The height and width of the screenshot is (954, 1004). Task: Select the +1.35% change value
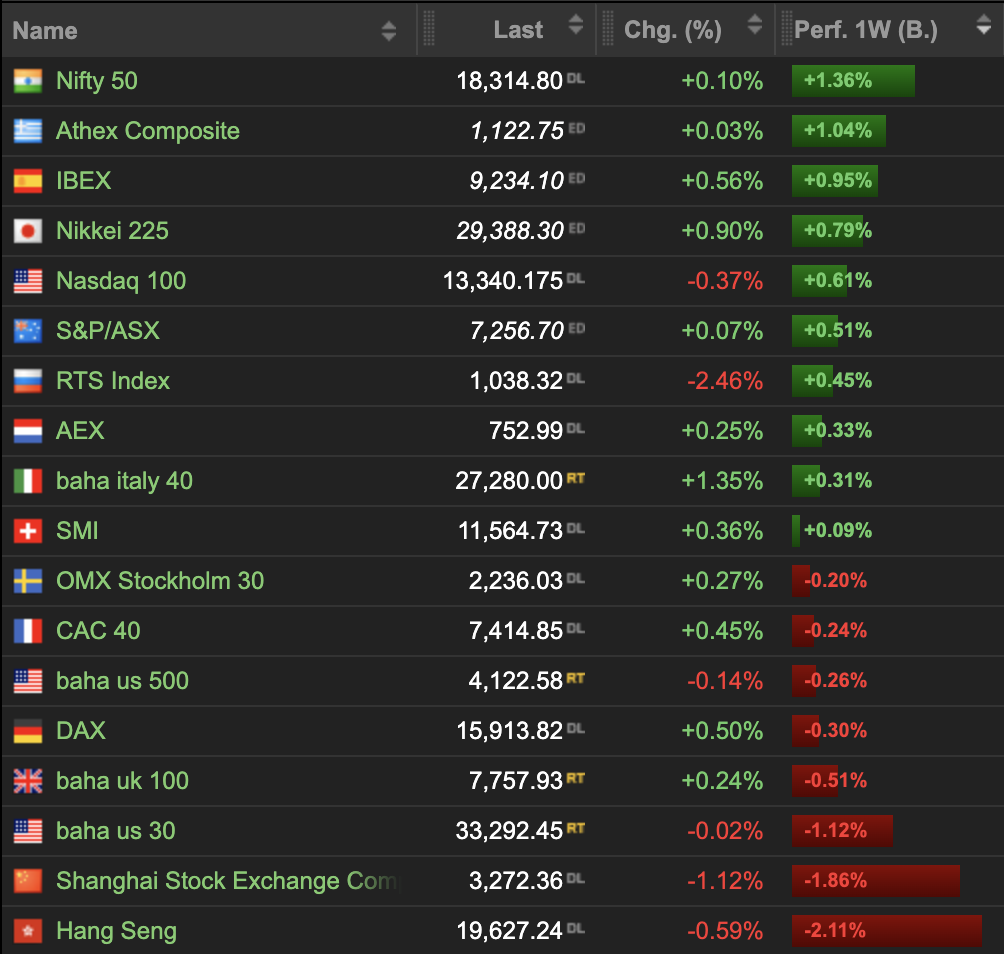(722, 480)
